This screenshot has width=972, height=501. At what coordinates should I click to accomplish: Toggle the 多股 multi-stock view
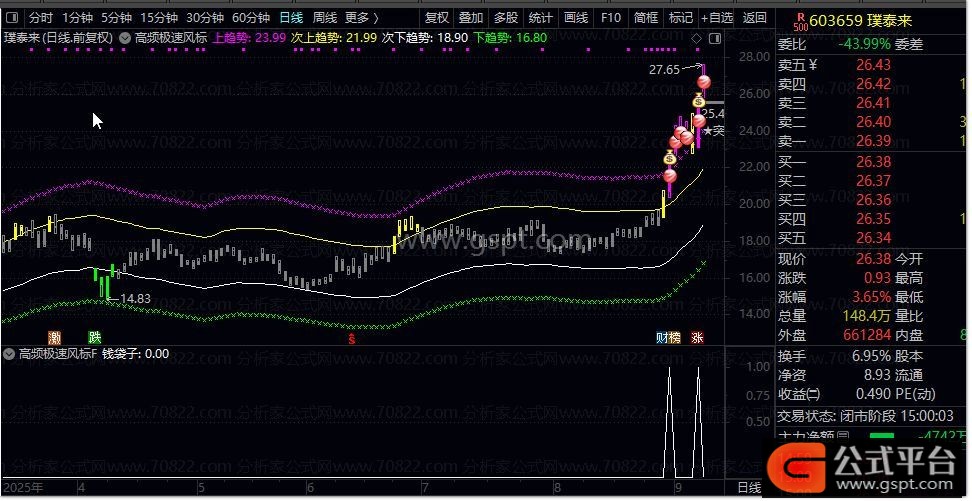point(505,18)
